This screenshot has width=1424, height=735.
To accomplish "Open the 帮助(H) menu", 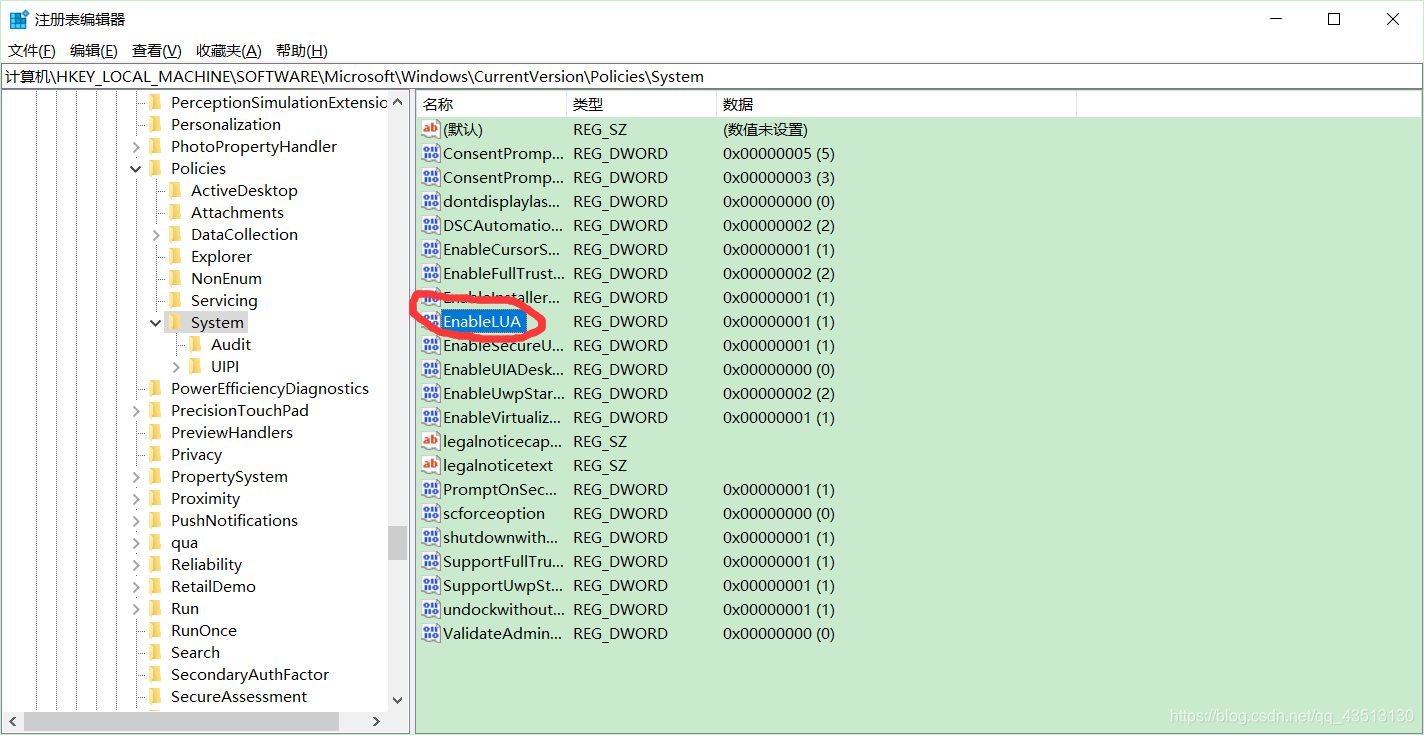I will click(302, 50).
